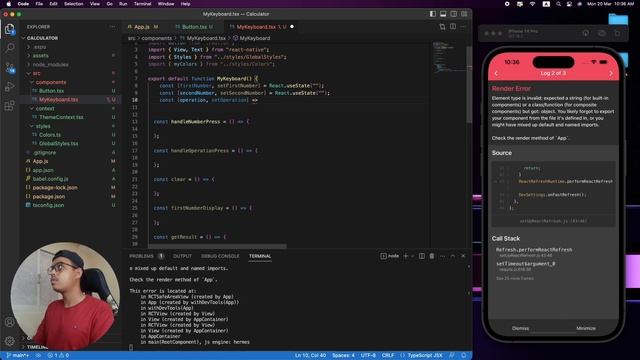Collapse the src folder
Image resolution: width=640 pixels, height=360 pixels.
pyautogui.click(x=36, y=73)
